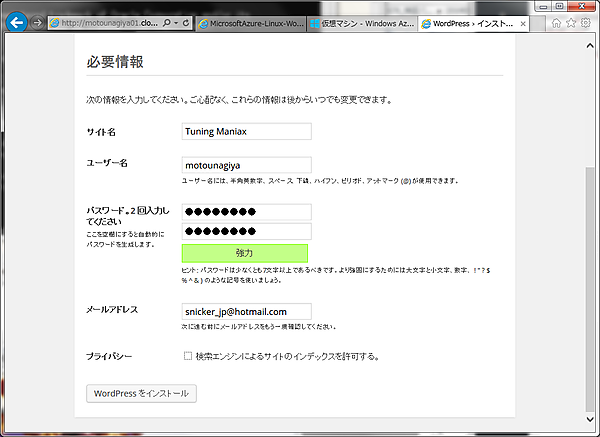Refresh the page with reload icon
The width and height of the screenshot is (600, 437).
pos(184,22)
